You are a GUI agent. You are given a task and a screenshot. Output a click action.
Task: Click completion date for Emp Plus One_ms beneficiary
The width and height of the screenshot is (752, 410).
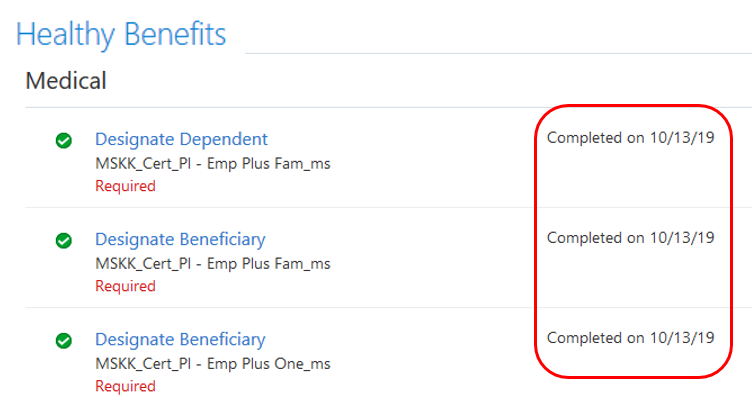tap(630, 338)
